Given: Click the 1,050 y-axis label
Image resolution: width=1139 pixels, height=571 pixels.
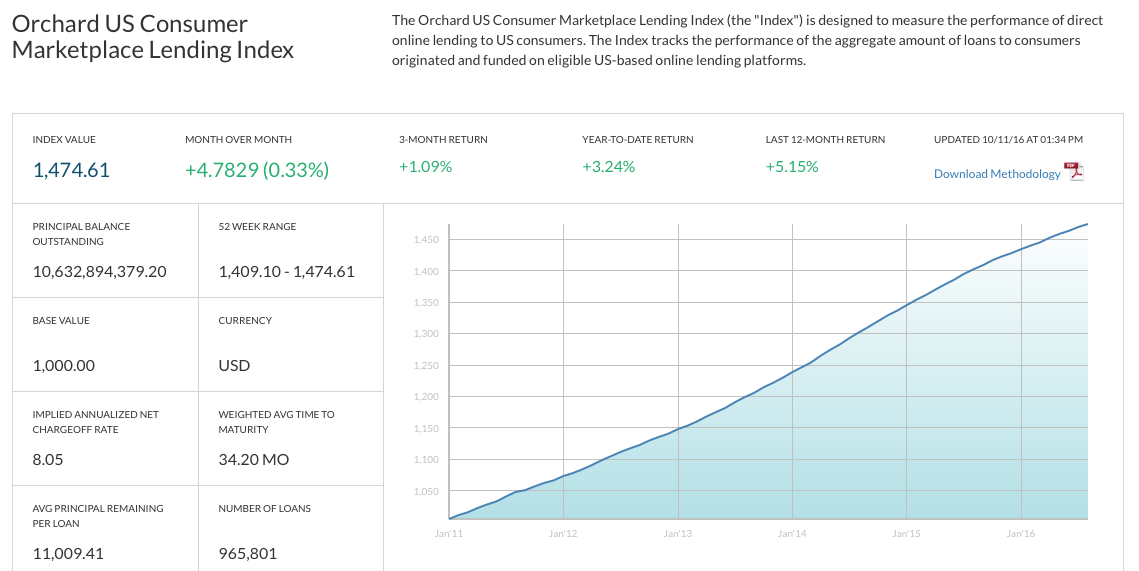Looking at the screenshot, I should click(x=426, y=492).
